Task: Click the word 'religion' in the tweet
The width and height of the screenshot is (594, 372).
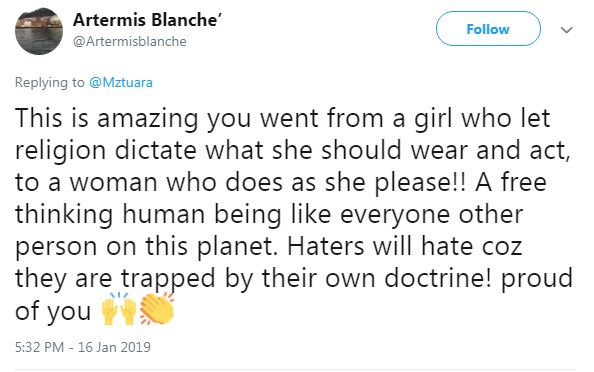Action: pyautogui.click(x=61, y=151)
